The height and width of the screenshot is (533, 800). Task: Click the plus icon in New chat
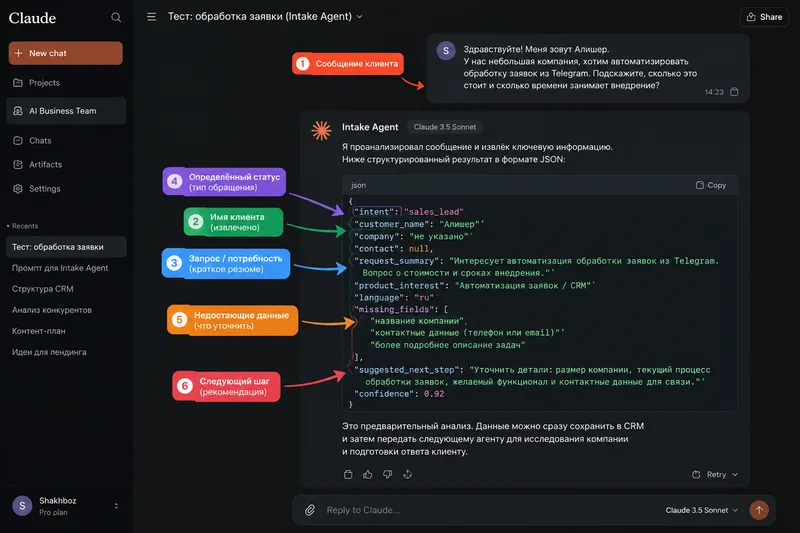click(18, 53)
